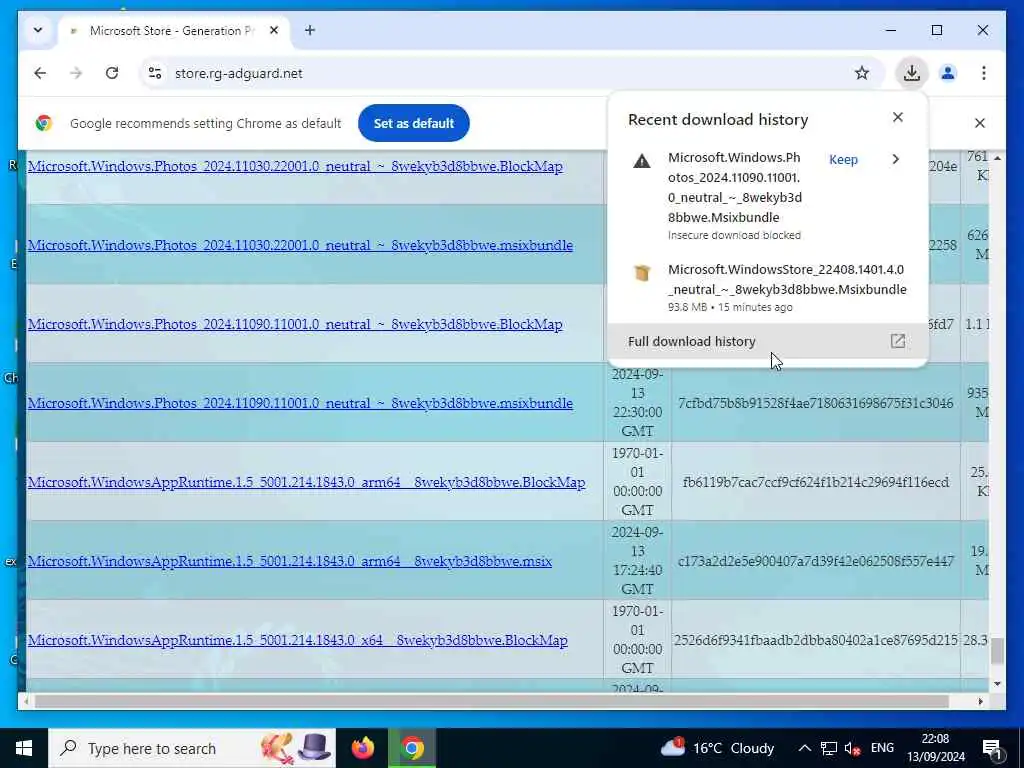Viewport: 1024px width, 768px height.
Task: Open the weather widget 16°C Cloudy
Action: pos(717,748)
